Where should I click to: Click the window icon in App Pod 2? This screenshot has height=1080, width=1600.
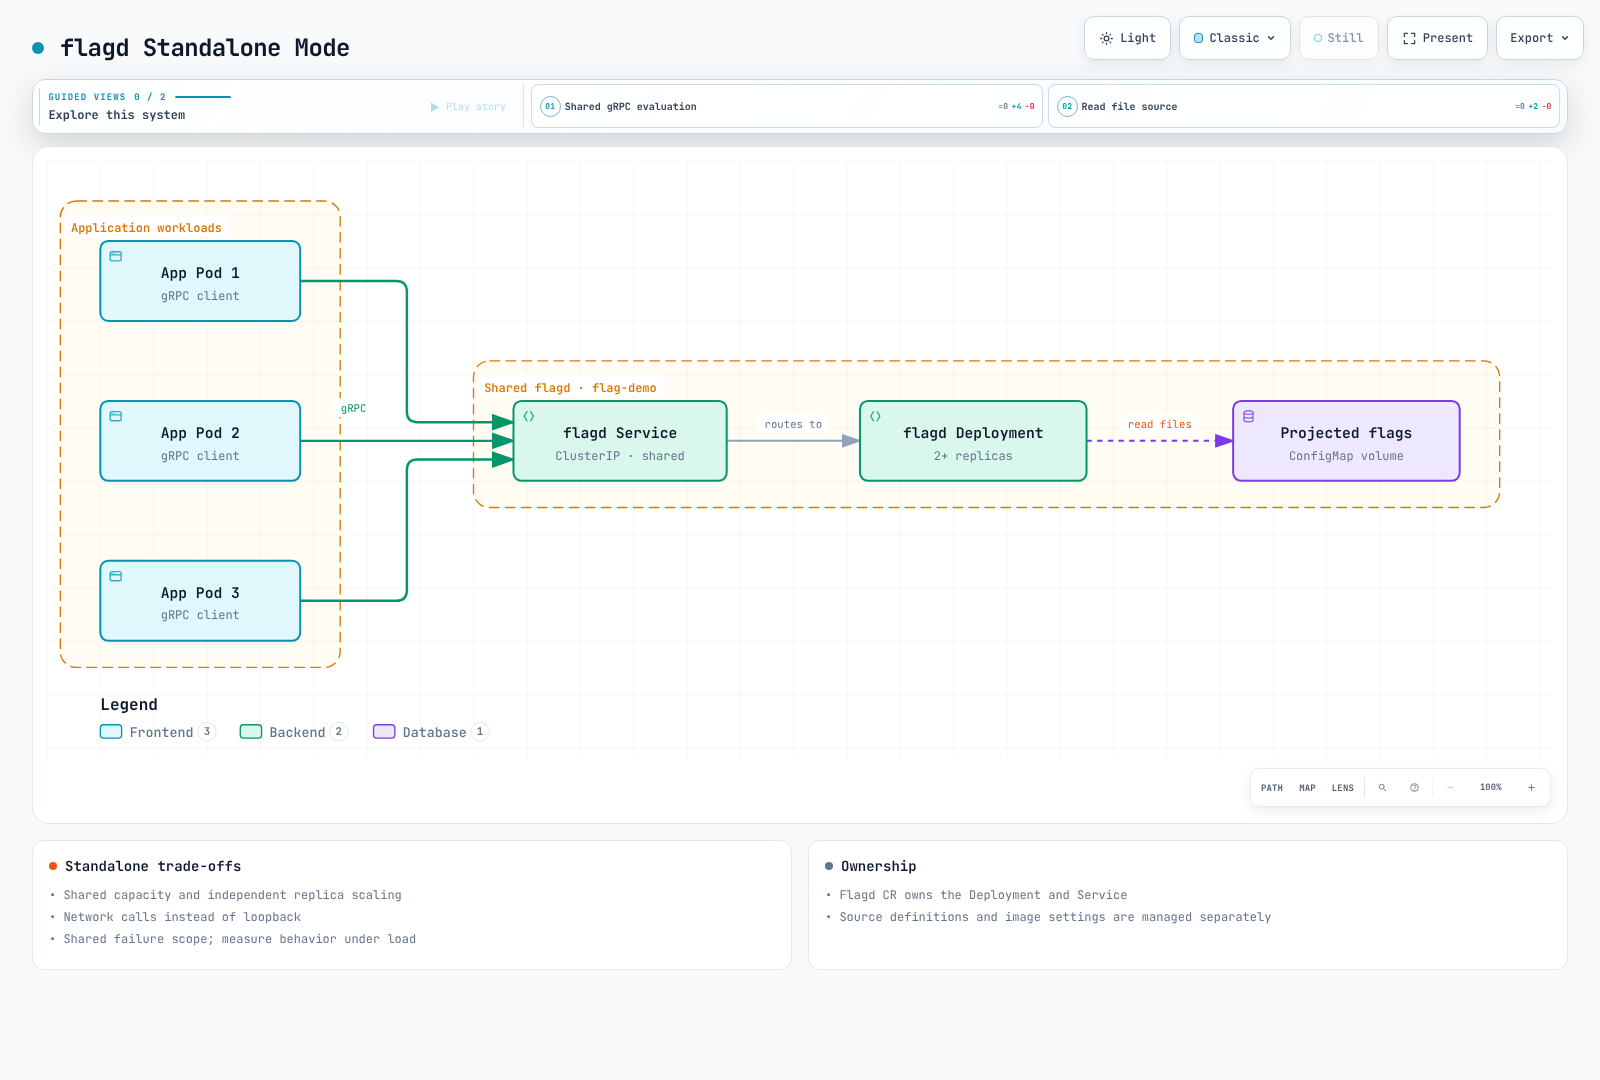click(116, 417)
